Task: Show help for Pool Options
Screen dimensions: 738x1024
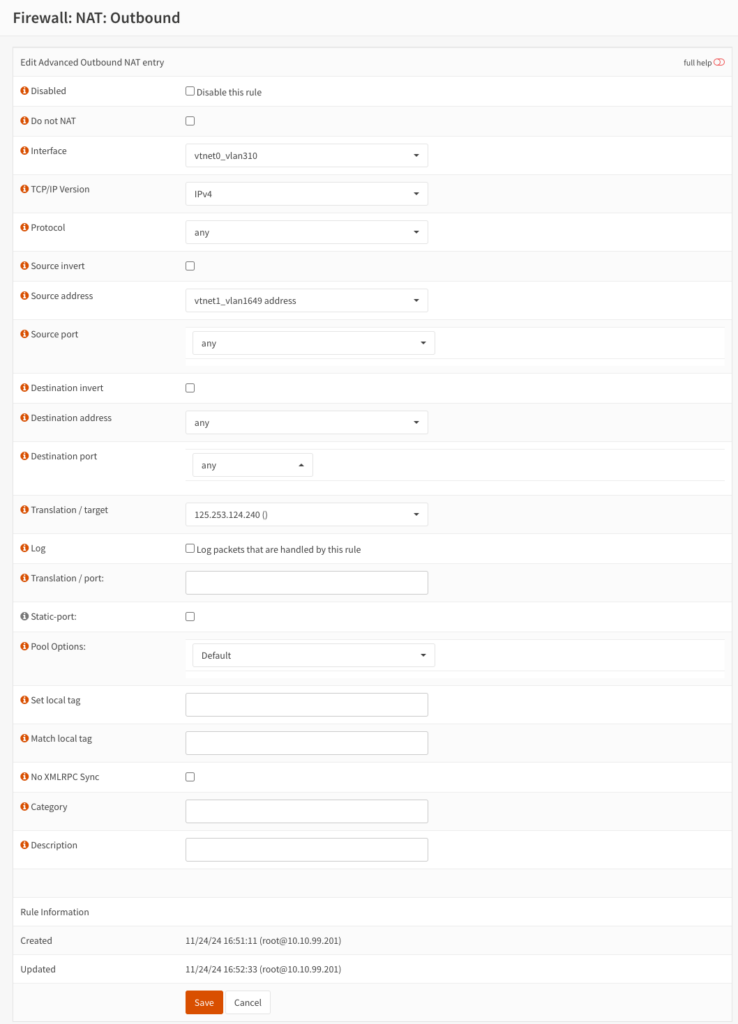Action: pos(24,647)
